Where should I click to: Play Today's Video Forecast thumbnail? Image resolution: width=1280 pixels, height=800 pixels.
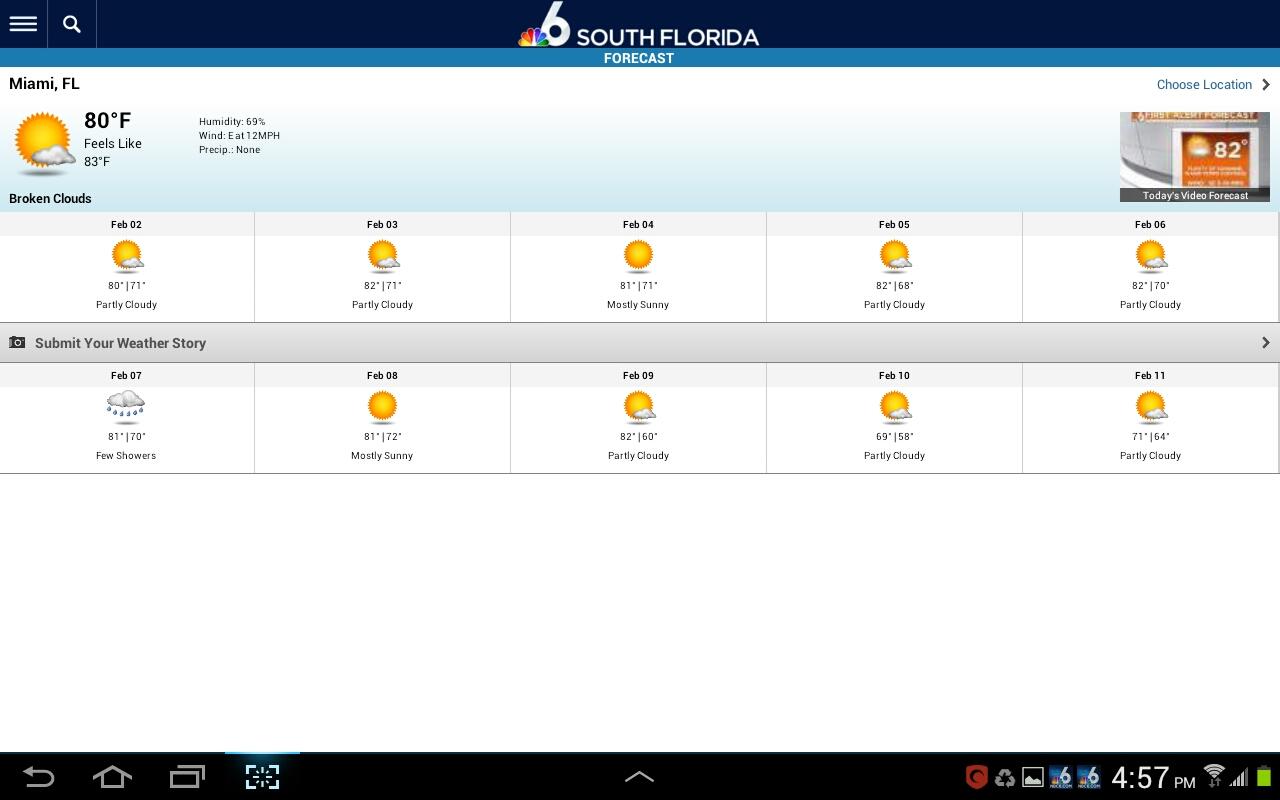coord(1194,156)
